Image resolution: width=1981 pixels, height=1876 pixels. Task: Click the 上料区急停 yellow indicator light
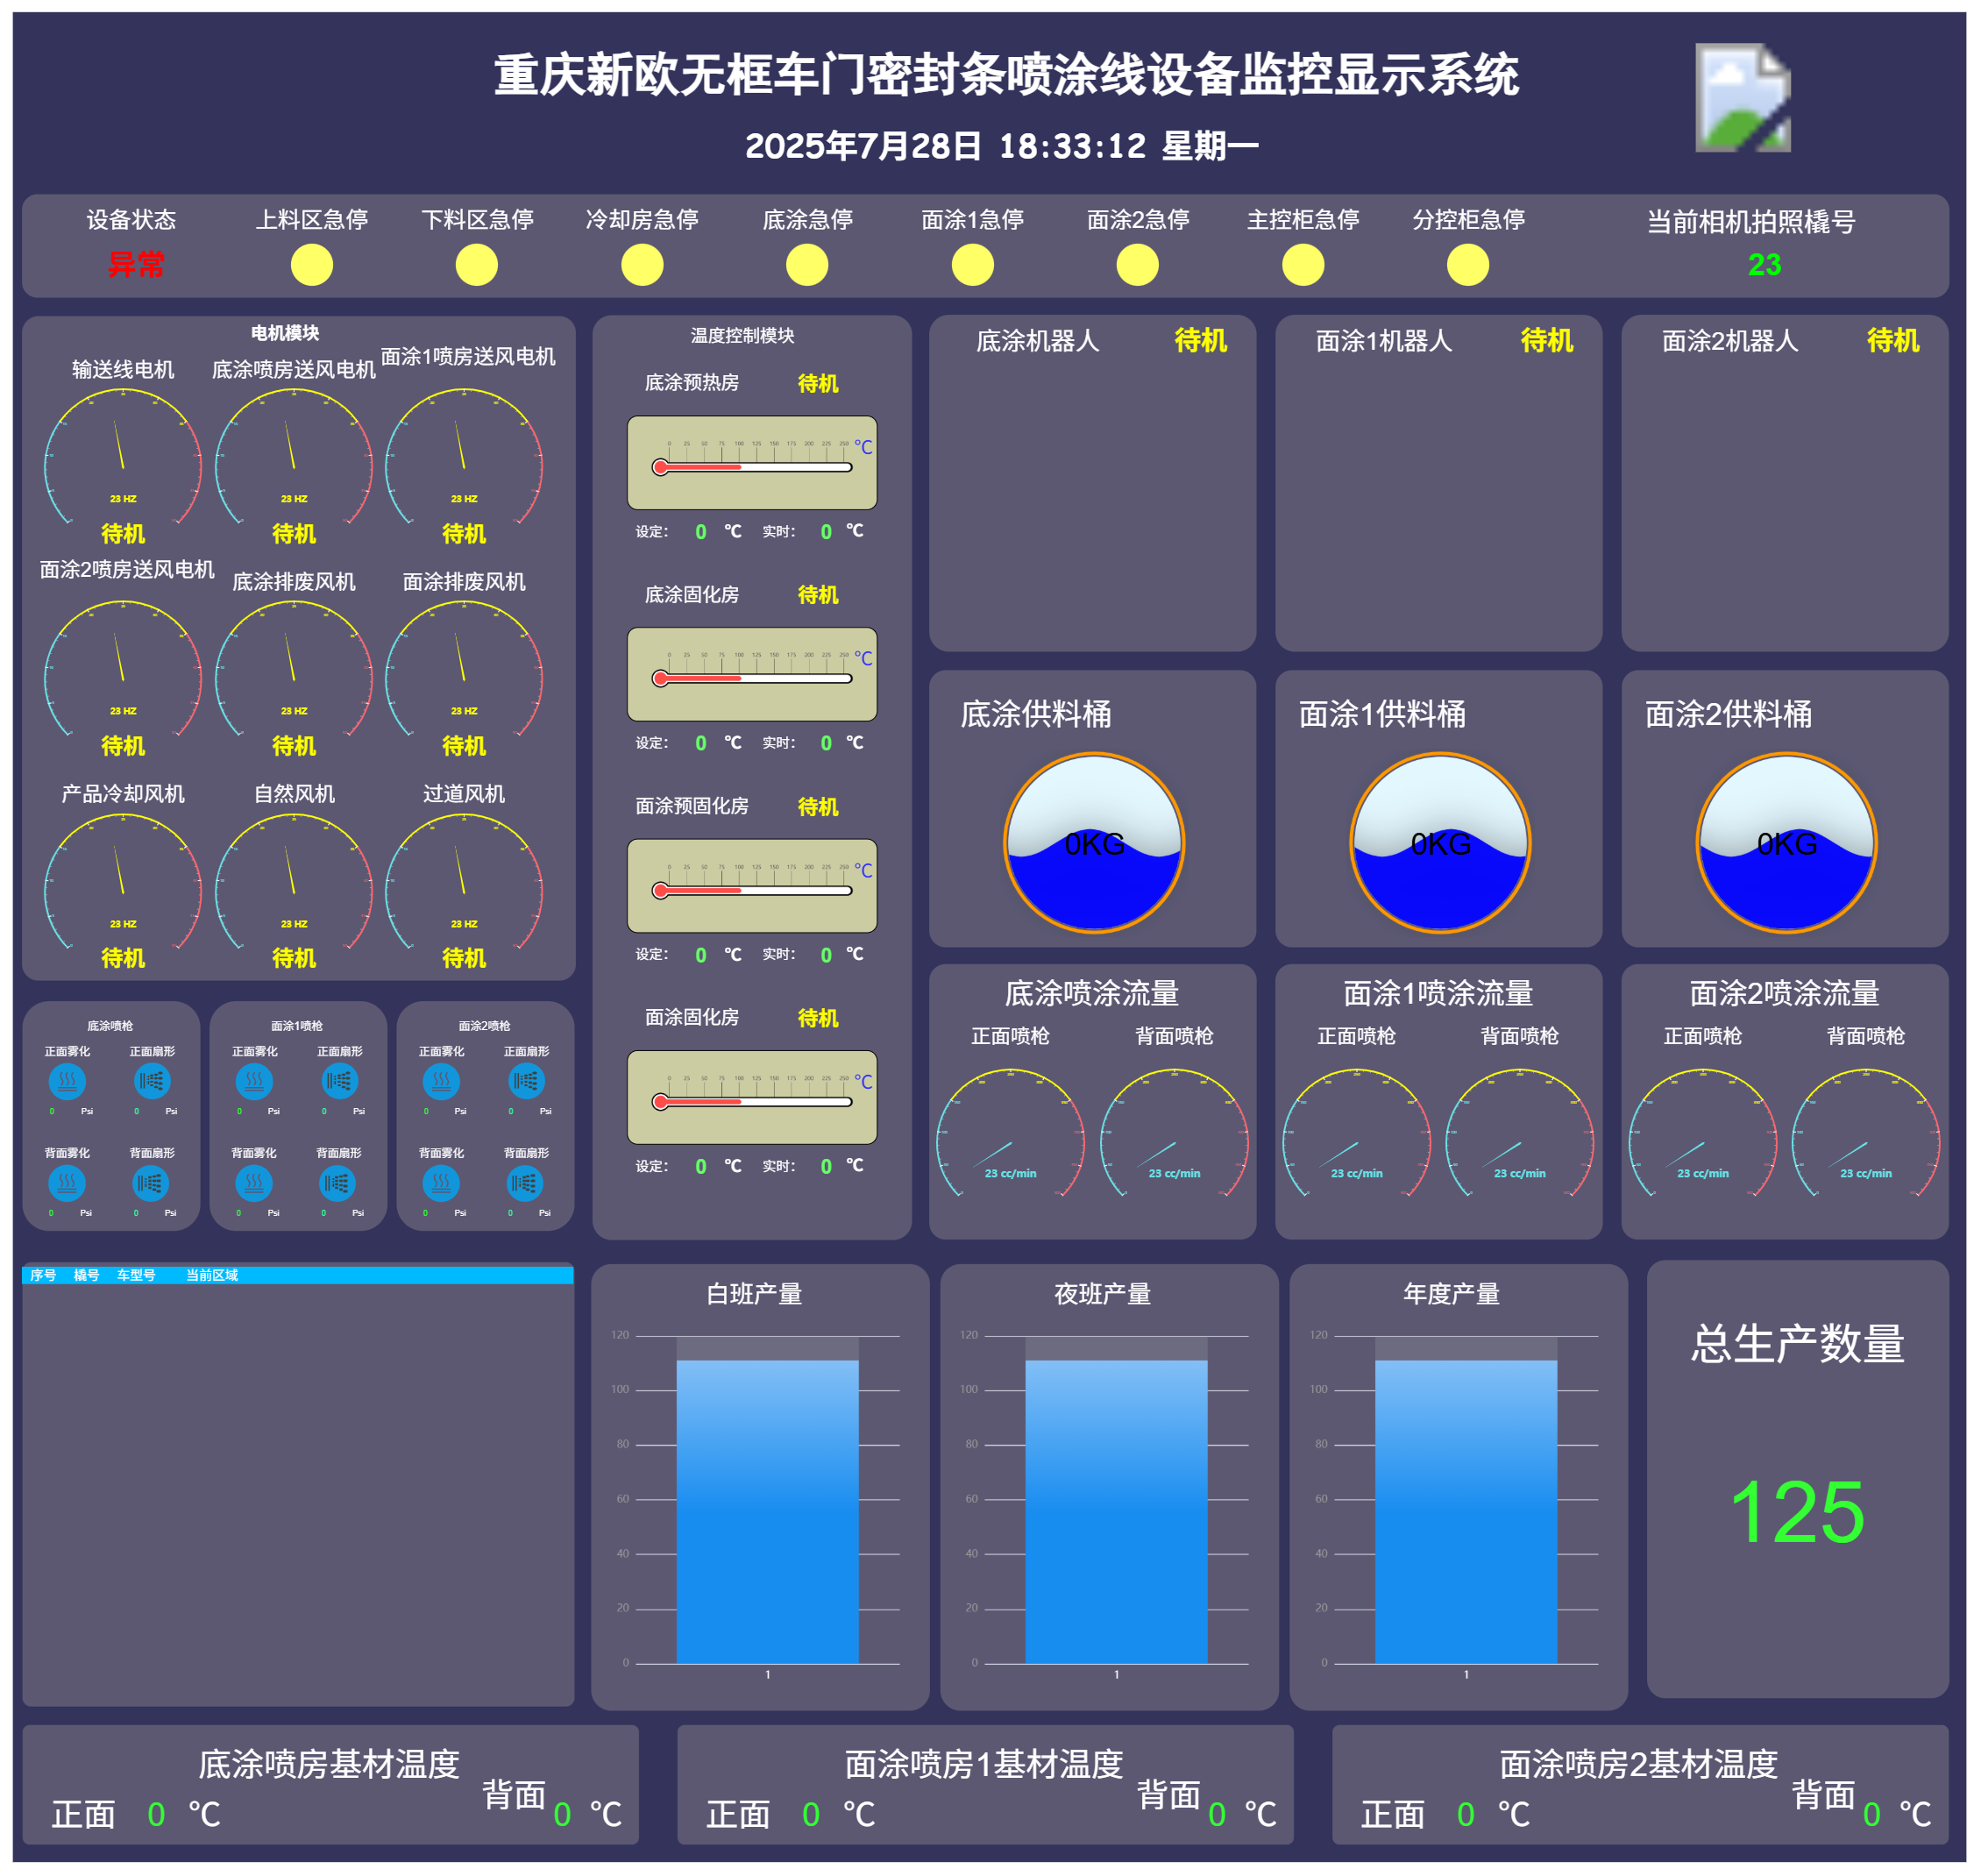coord(312,265)
